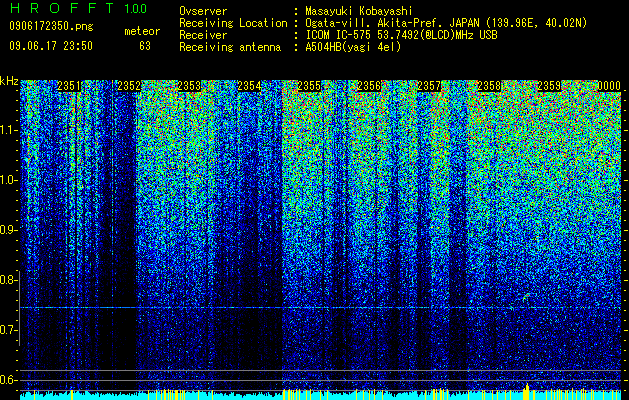
Task: Click the tall yellow meteor peak in level bar
Action: [x=527, y=390]
